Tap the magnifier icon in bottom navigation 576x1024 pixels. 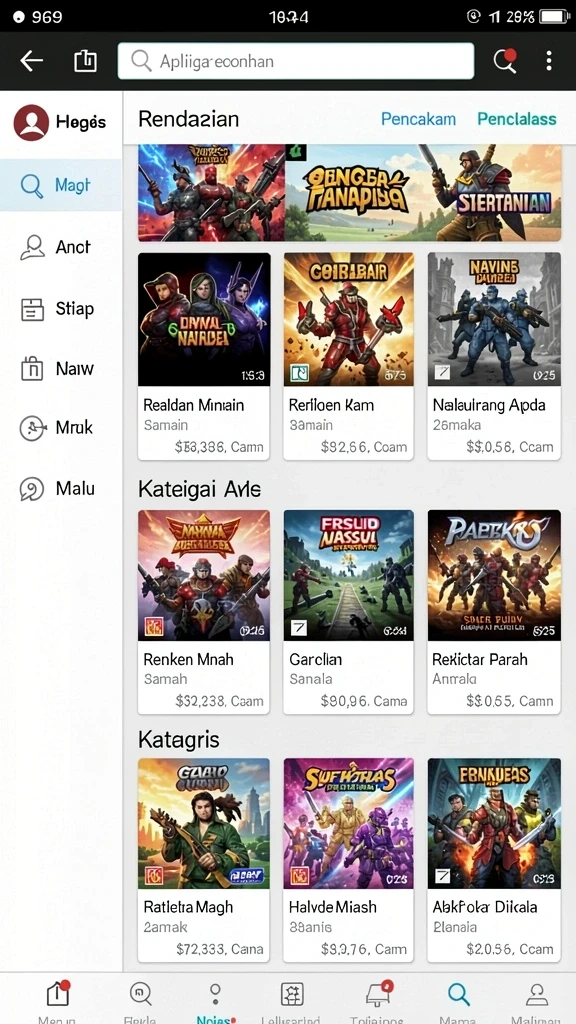pos(458,994)
